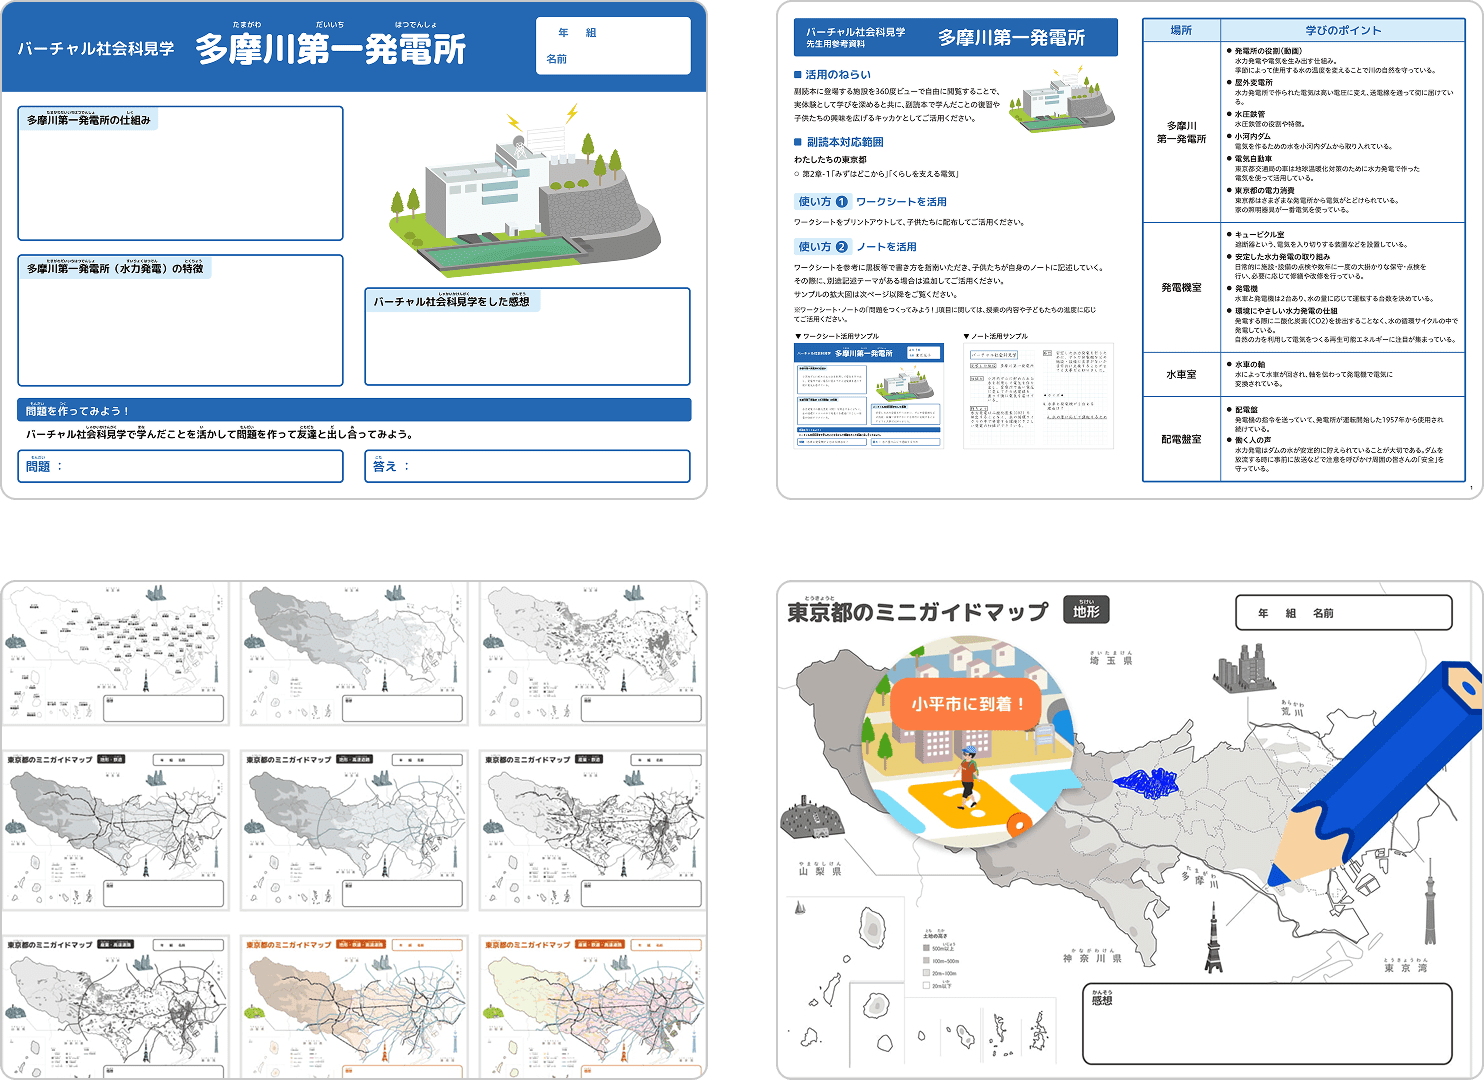1484x1080 pixels.
Task: Click the orange location pin in the circle
Action: [x=1018, y=824]
